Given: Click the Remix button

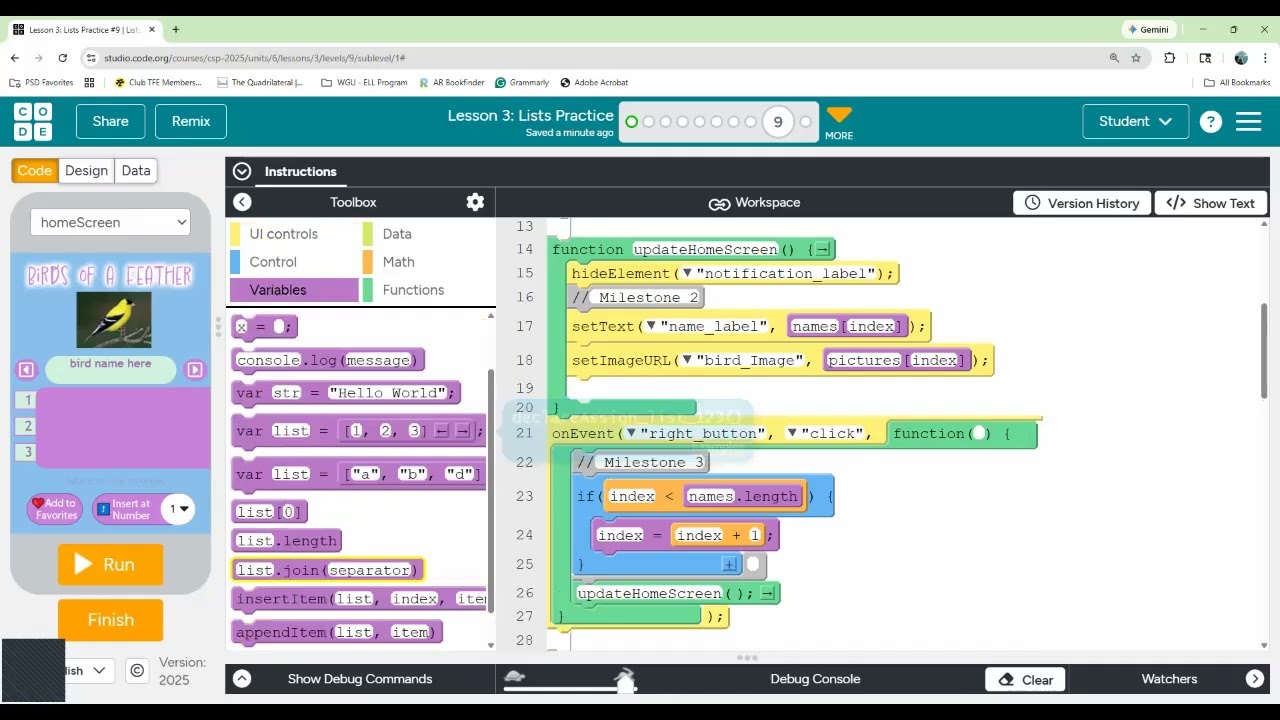Looking at the screenshot, I should click(x=191, y=121).
